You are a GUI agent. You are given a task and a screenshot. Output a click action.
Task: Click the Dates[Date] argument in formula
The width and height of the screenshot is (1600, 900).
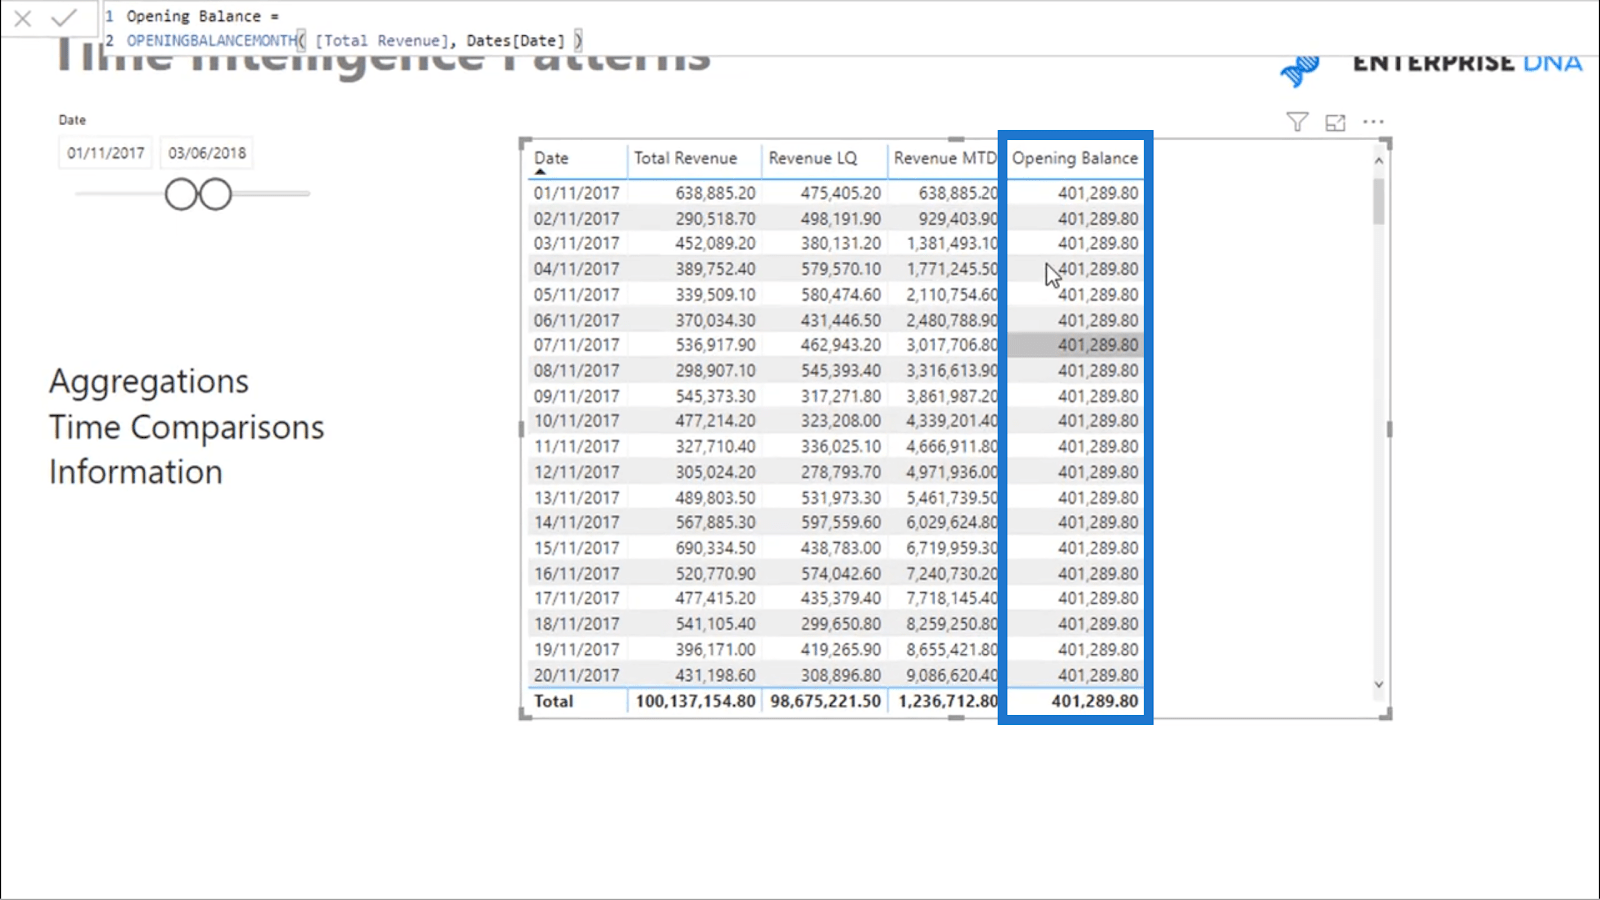515,41
